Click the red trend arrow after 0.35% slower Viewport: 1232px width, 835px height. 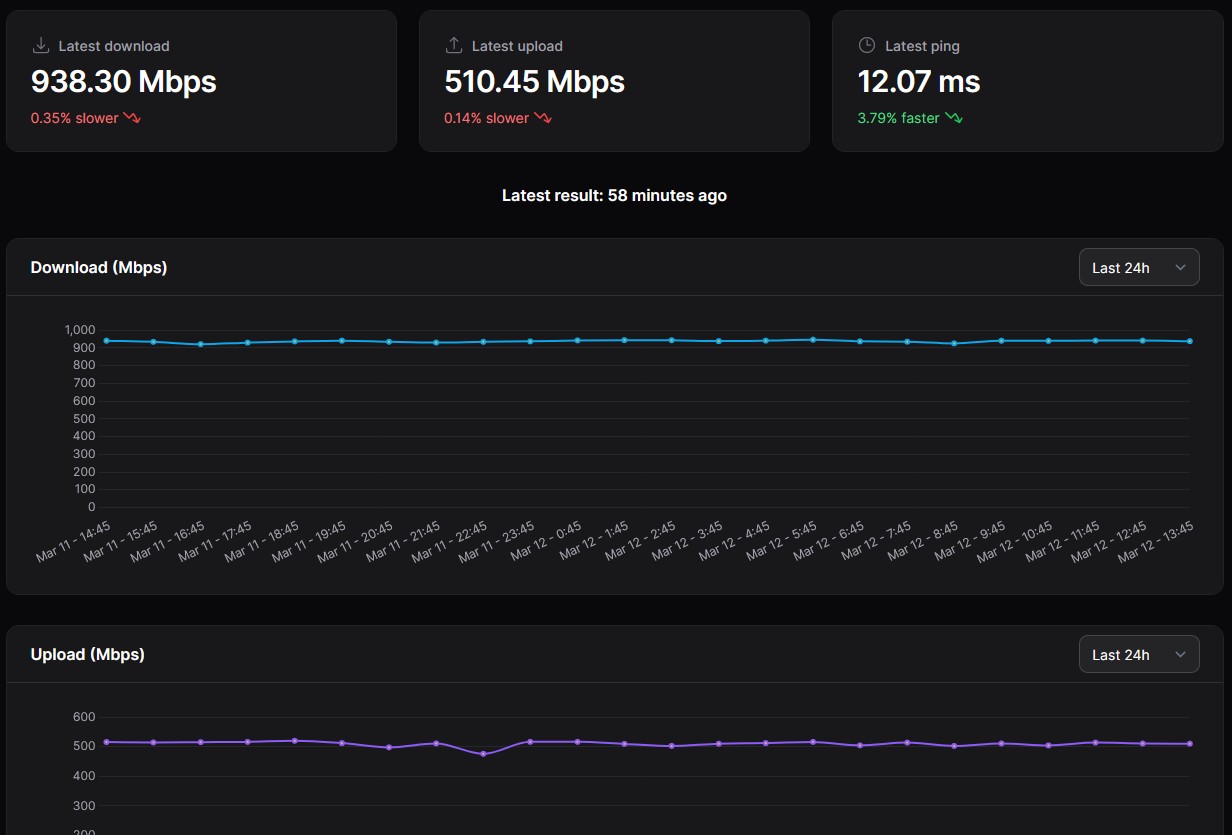[x=132, y=118]
